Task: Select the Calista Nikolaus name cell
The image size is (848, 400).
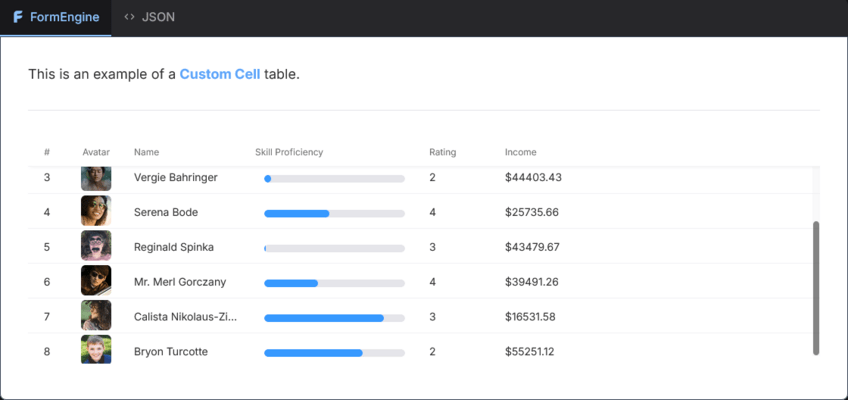Action: point(186,317)
